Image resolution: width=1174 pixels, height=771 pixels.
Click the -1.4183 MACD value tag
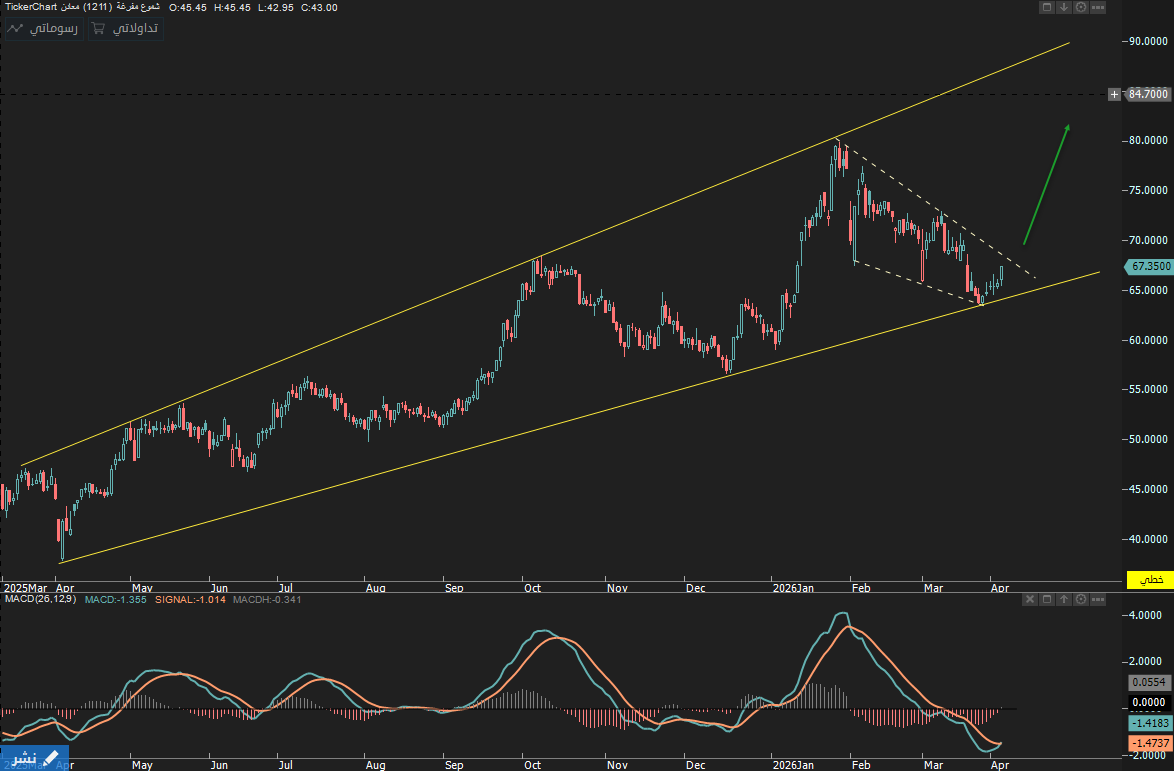coord(1149,723)
